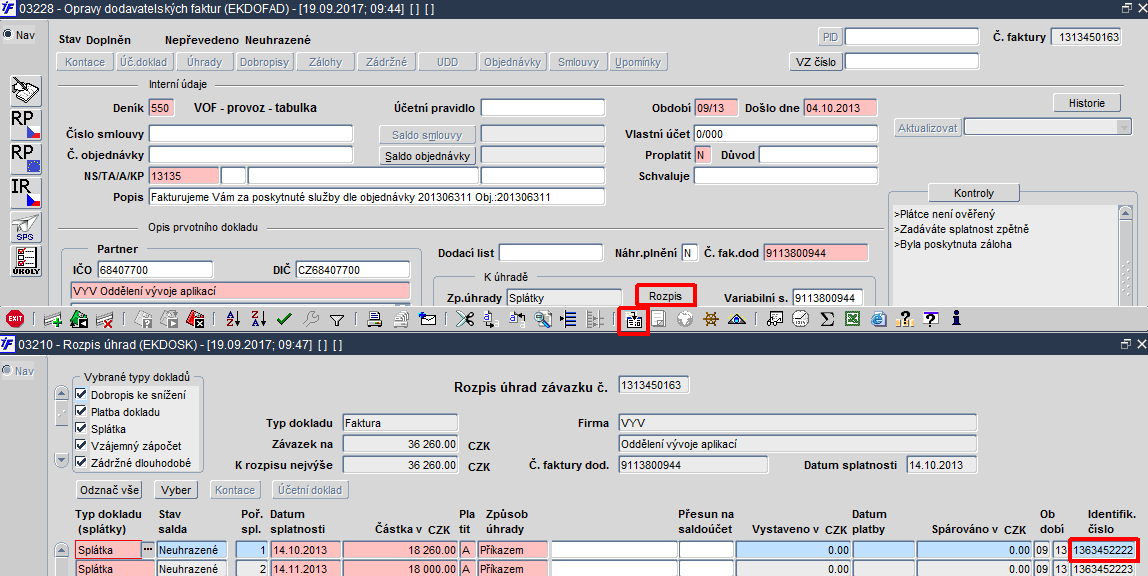Screen dimensions: 1148x576
Task: Toggle the 'Splátka' document type checkbox
Action: pyautogui.click(x=81, y=428)
